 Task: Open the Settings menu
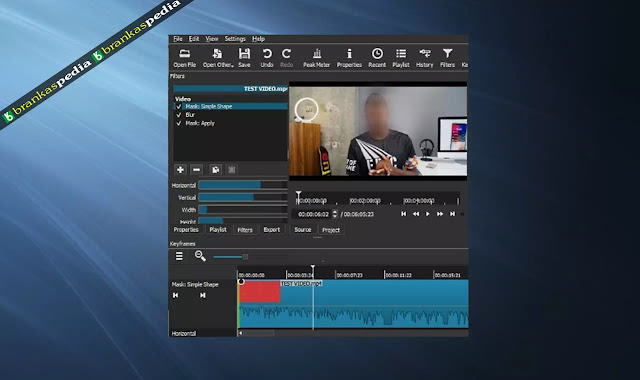235,39
